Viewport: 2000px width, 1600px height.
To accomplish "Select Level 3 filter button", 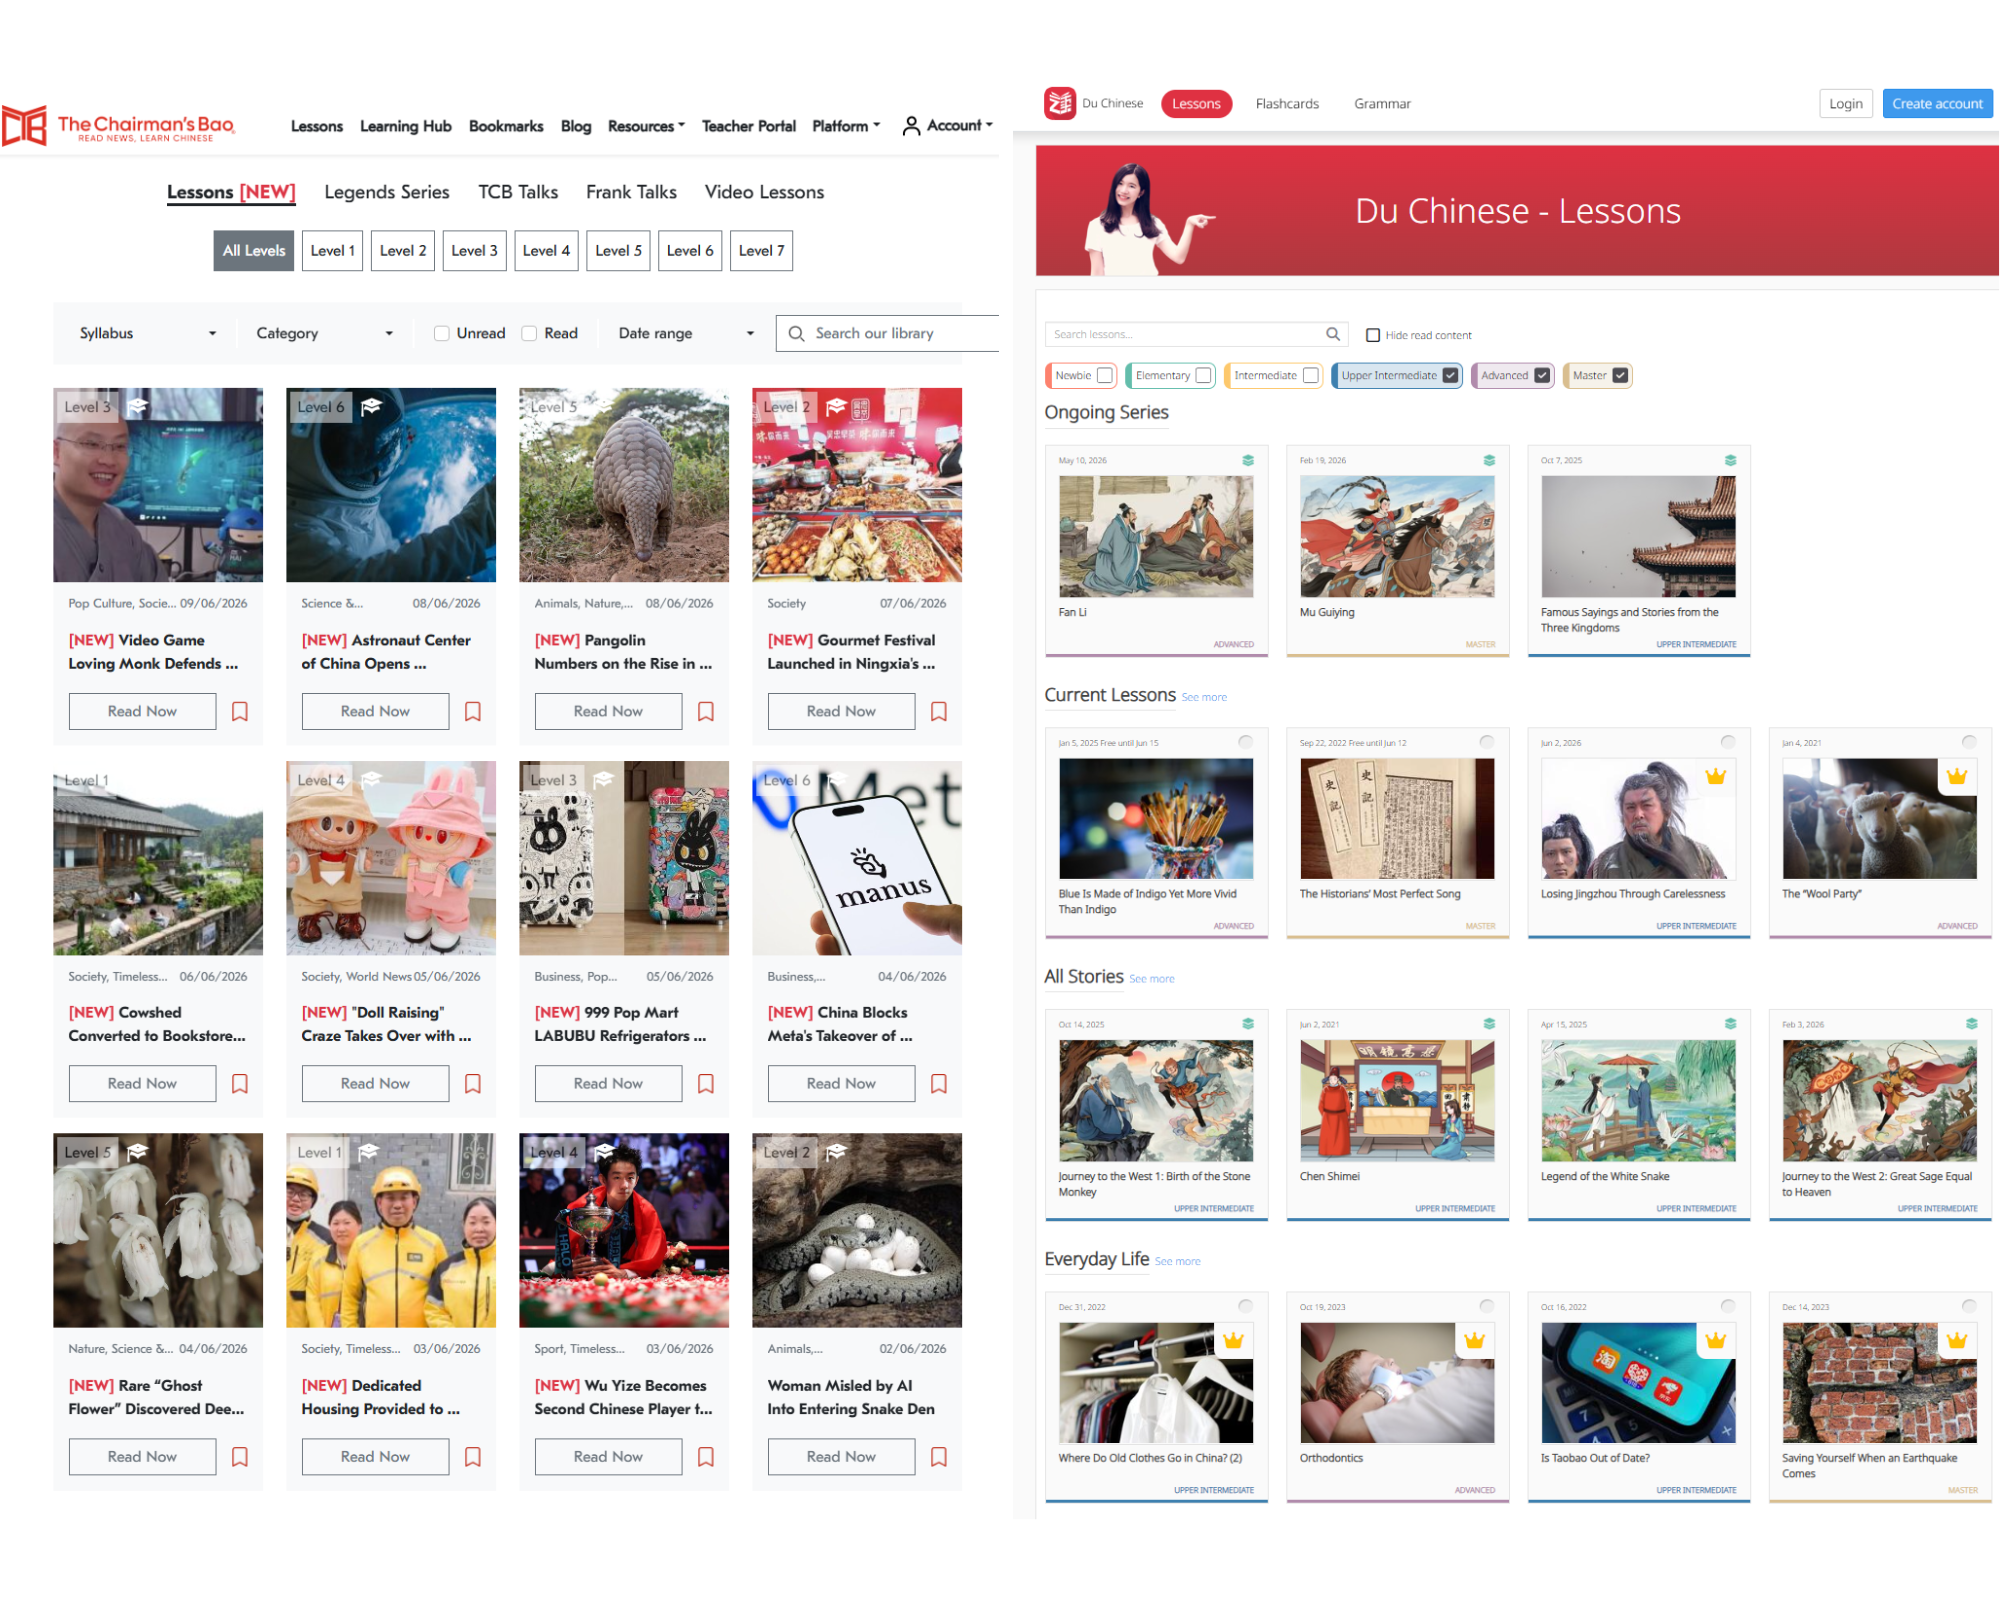I will click(x=474, y=251).
